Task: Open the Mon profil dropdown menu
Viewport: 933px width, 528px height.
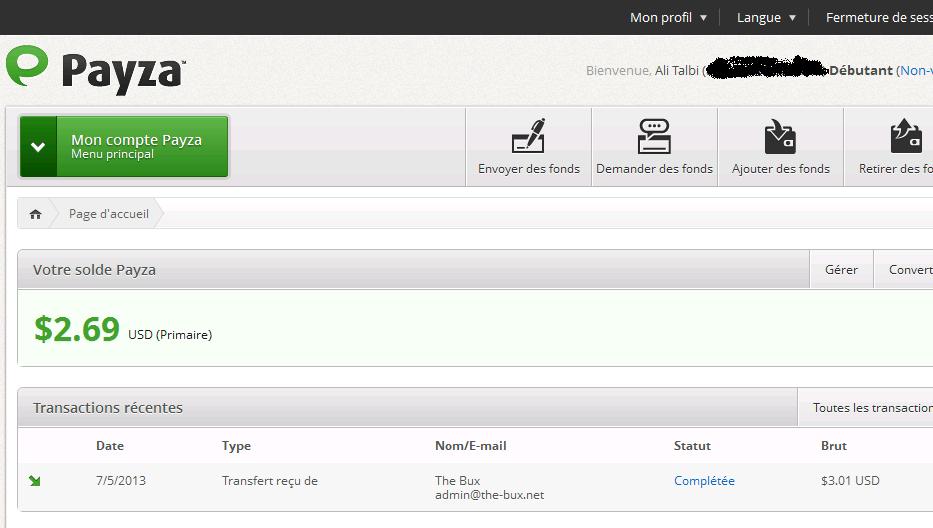Action: (668, 17)
